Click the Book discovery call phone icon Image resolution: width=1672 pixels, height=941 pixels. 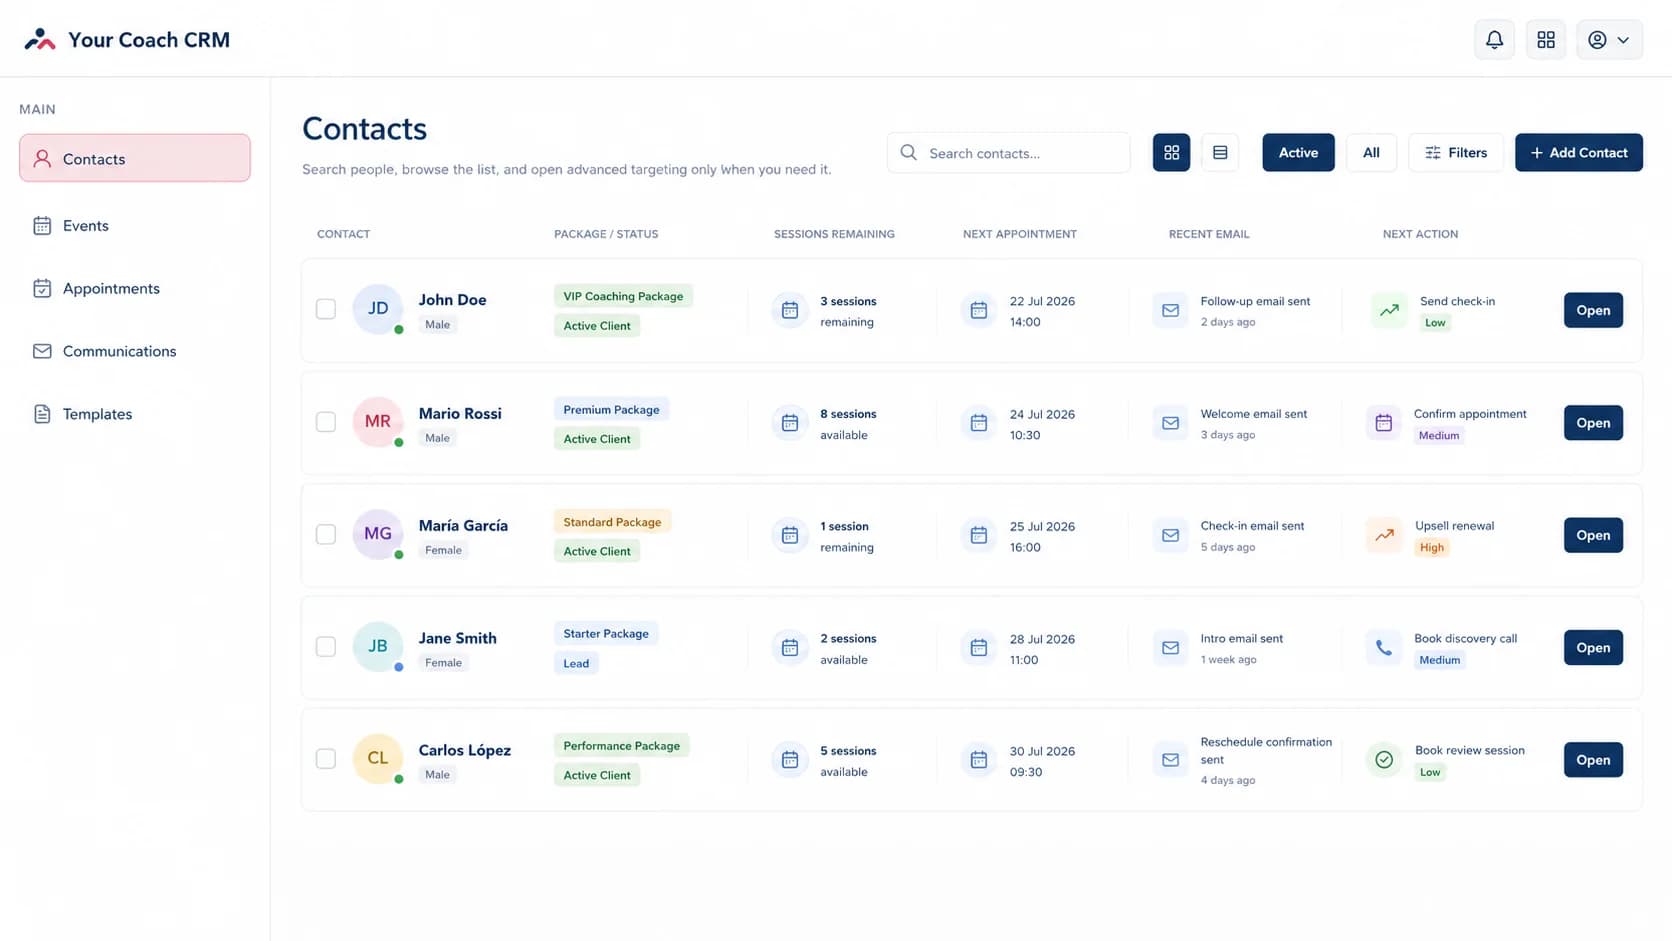1383,649
